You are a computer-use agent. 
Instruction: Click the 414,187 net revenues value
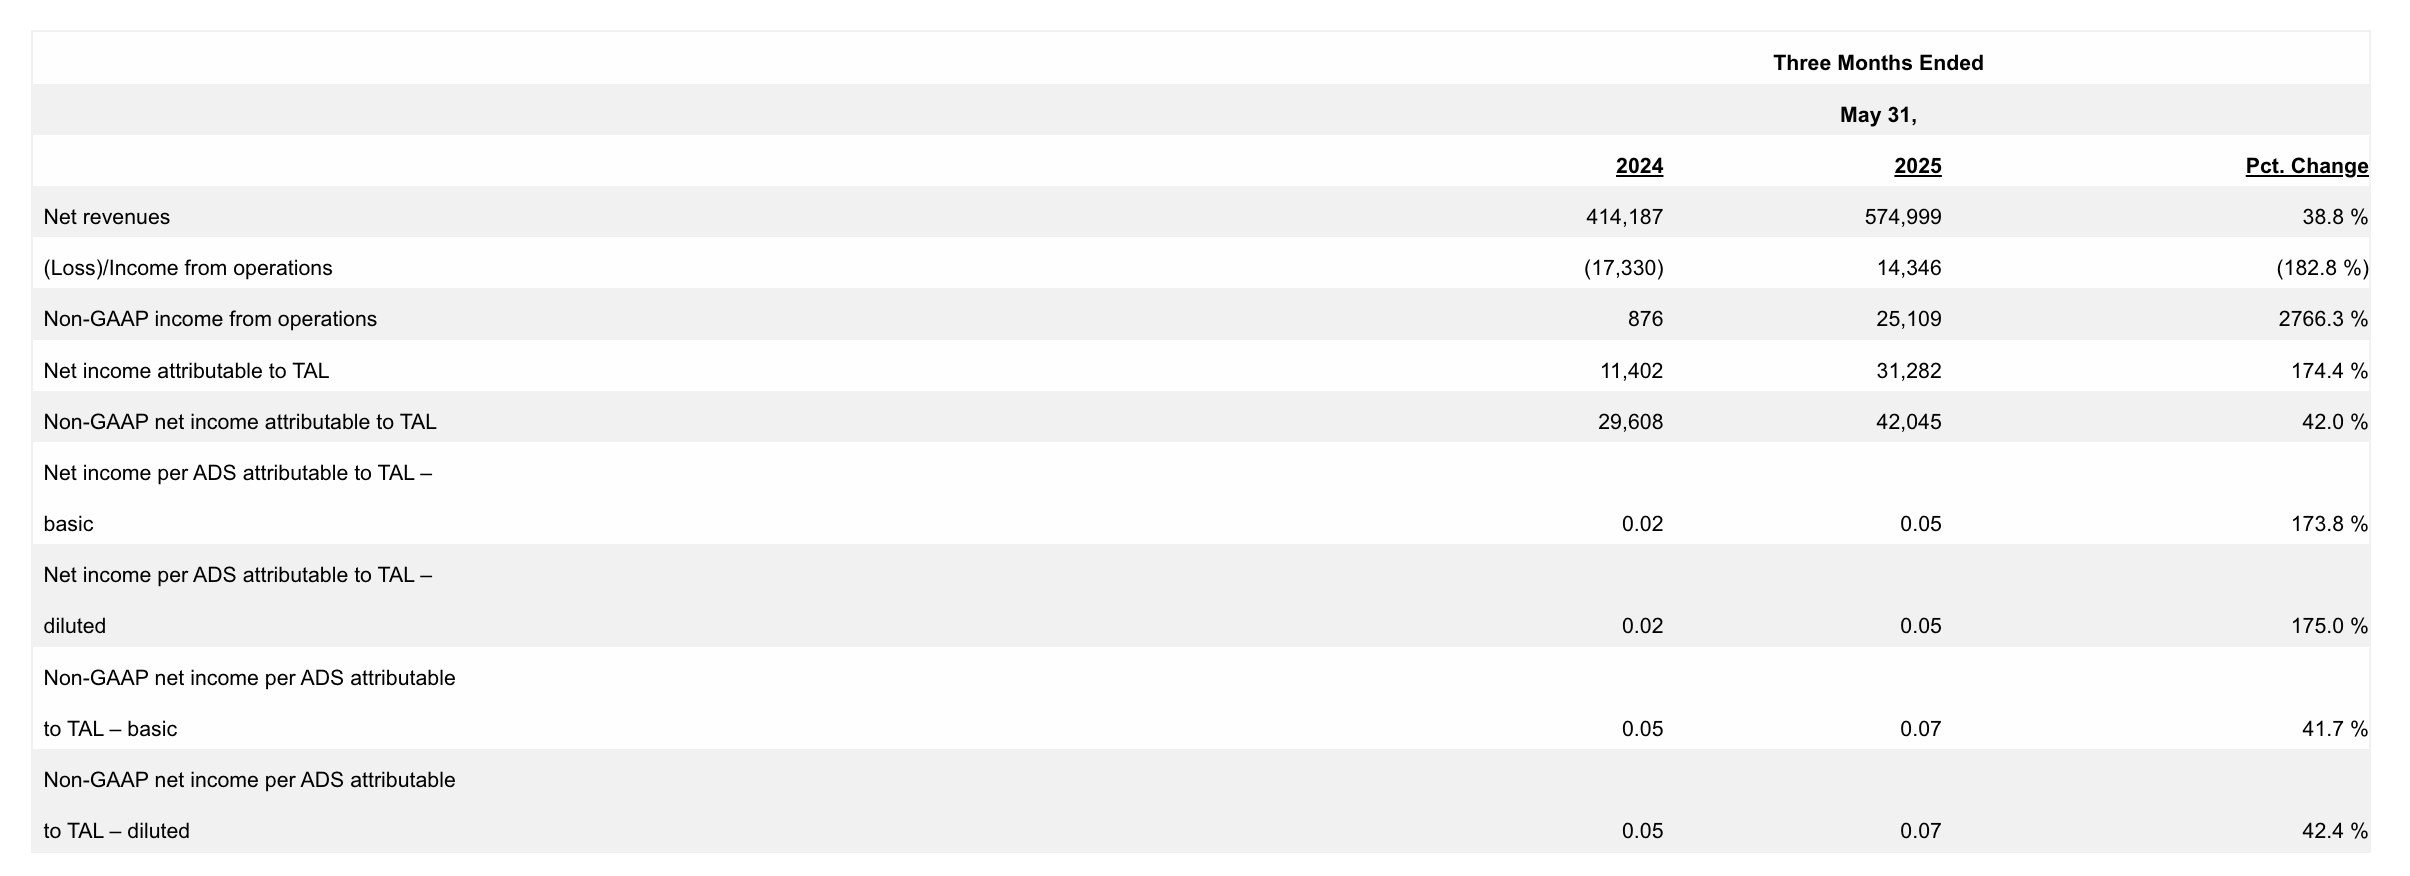click(1624, 217)
